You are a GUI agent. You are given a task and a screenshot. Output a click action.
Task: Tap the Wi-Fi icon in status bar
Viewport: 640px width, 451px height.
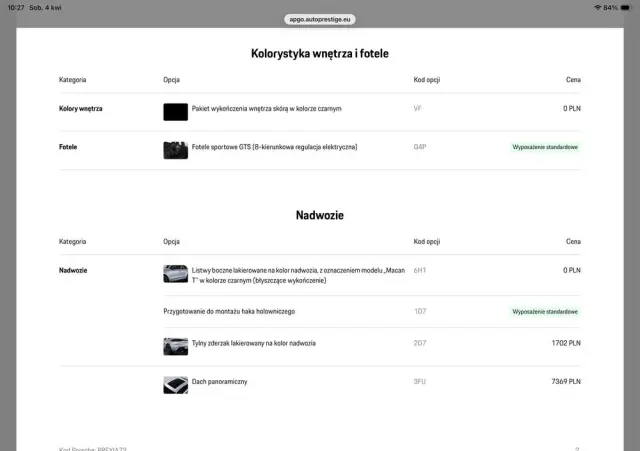(598, 7)
